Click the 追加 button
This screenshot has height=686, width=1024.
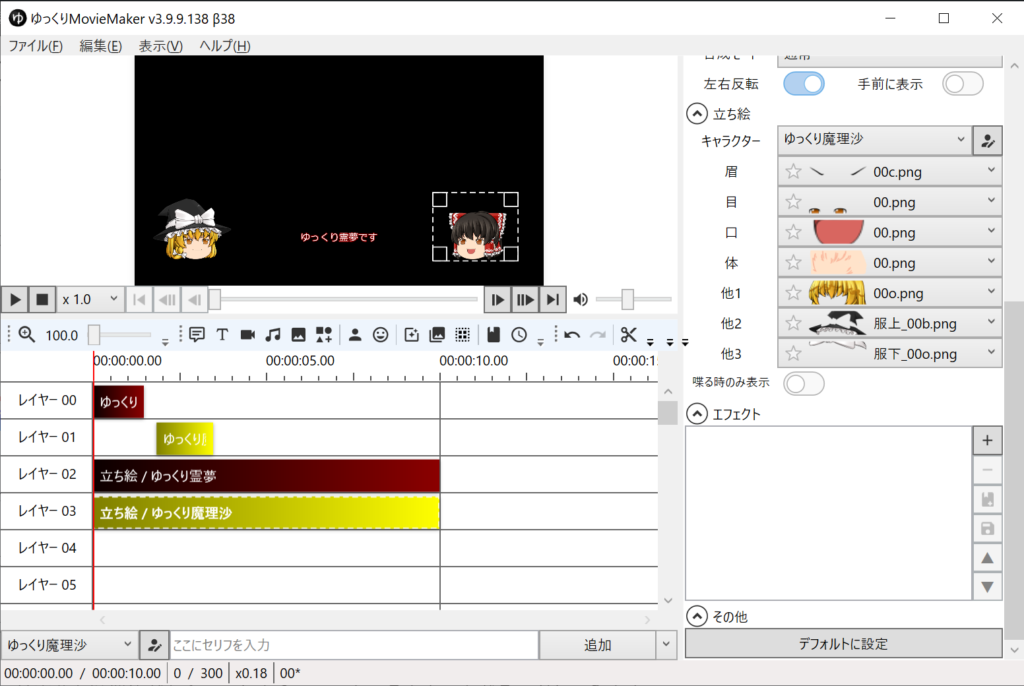coord(598,645)
